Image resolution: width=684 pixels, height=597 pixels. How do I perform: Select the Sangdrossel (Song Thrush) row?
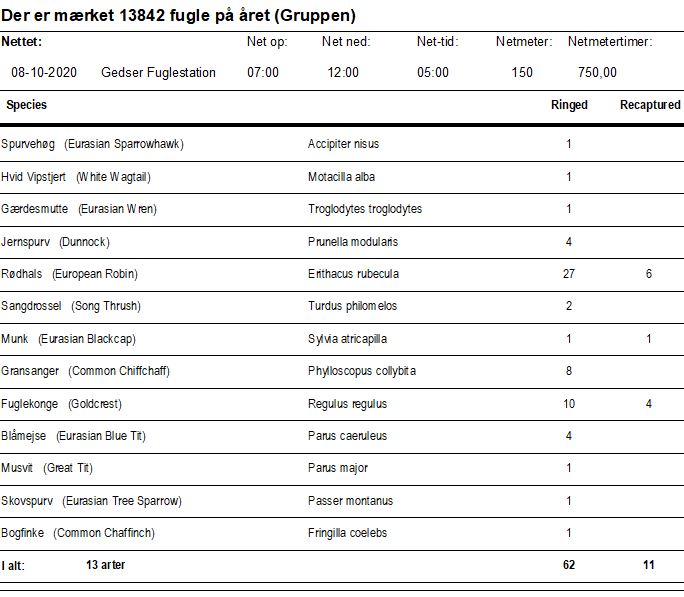[x=342, y=307]
